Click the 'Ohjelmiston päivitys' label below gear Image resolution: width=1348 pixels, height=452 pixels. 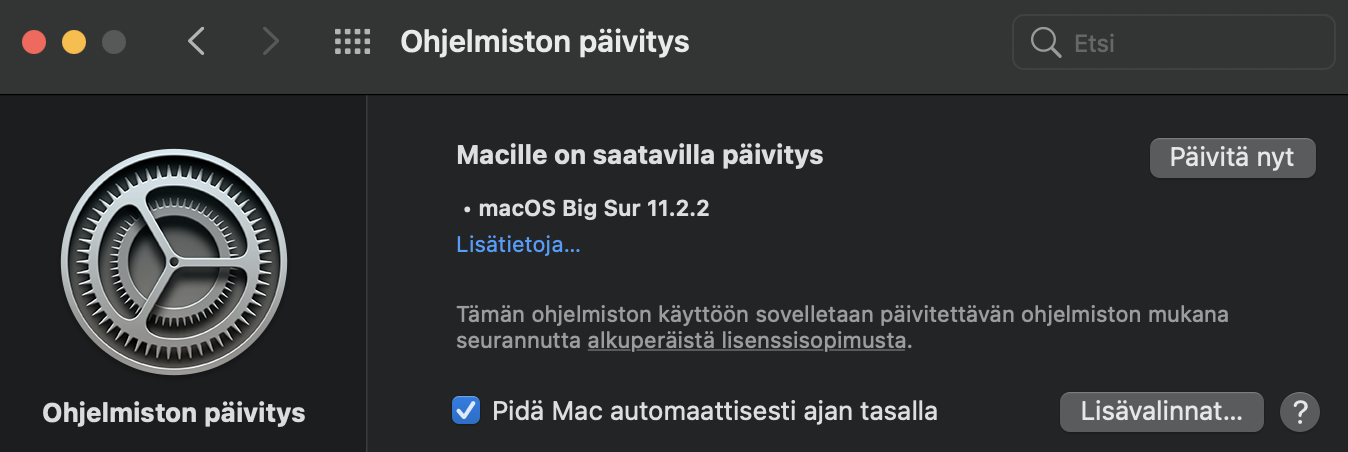click(x=174, y=413)
